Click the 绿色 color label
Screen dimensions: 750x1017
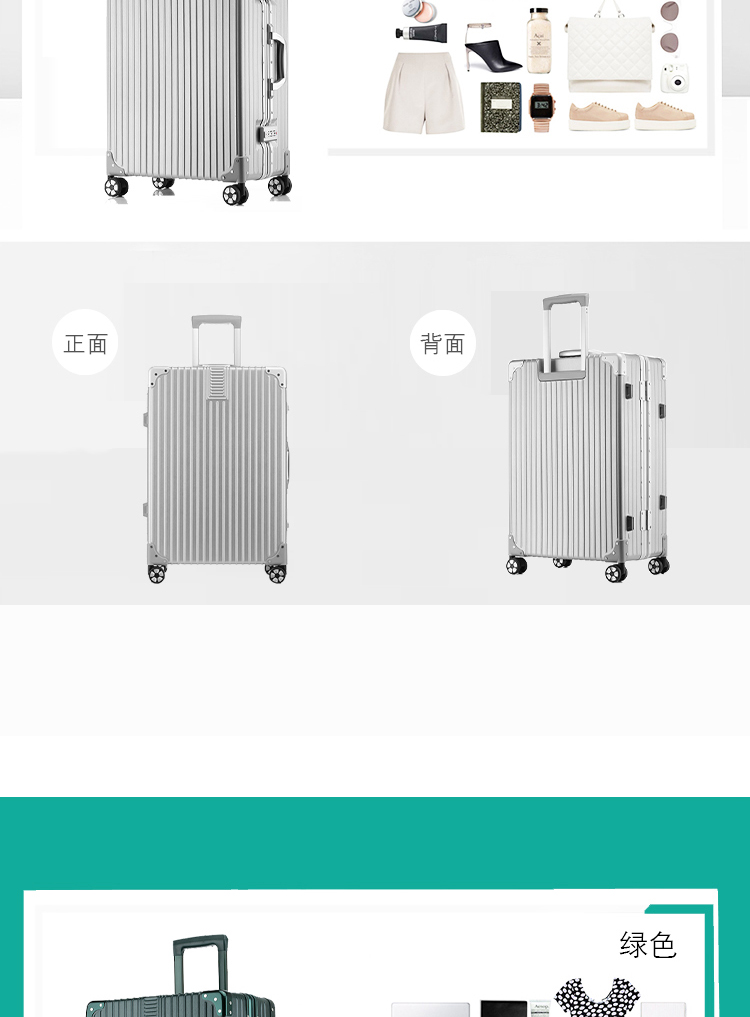pyautogui.click(x=647, y=944)
